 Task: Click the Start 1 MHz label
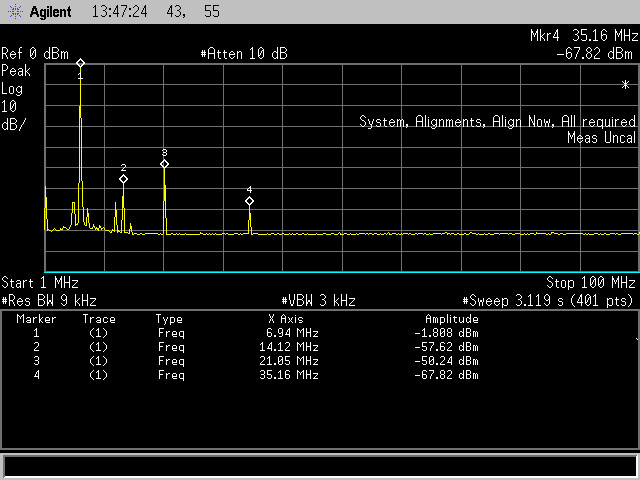click(40, 282)
